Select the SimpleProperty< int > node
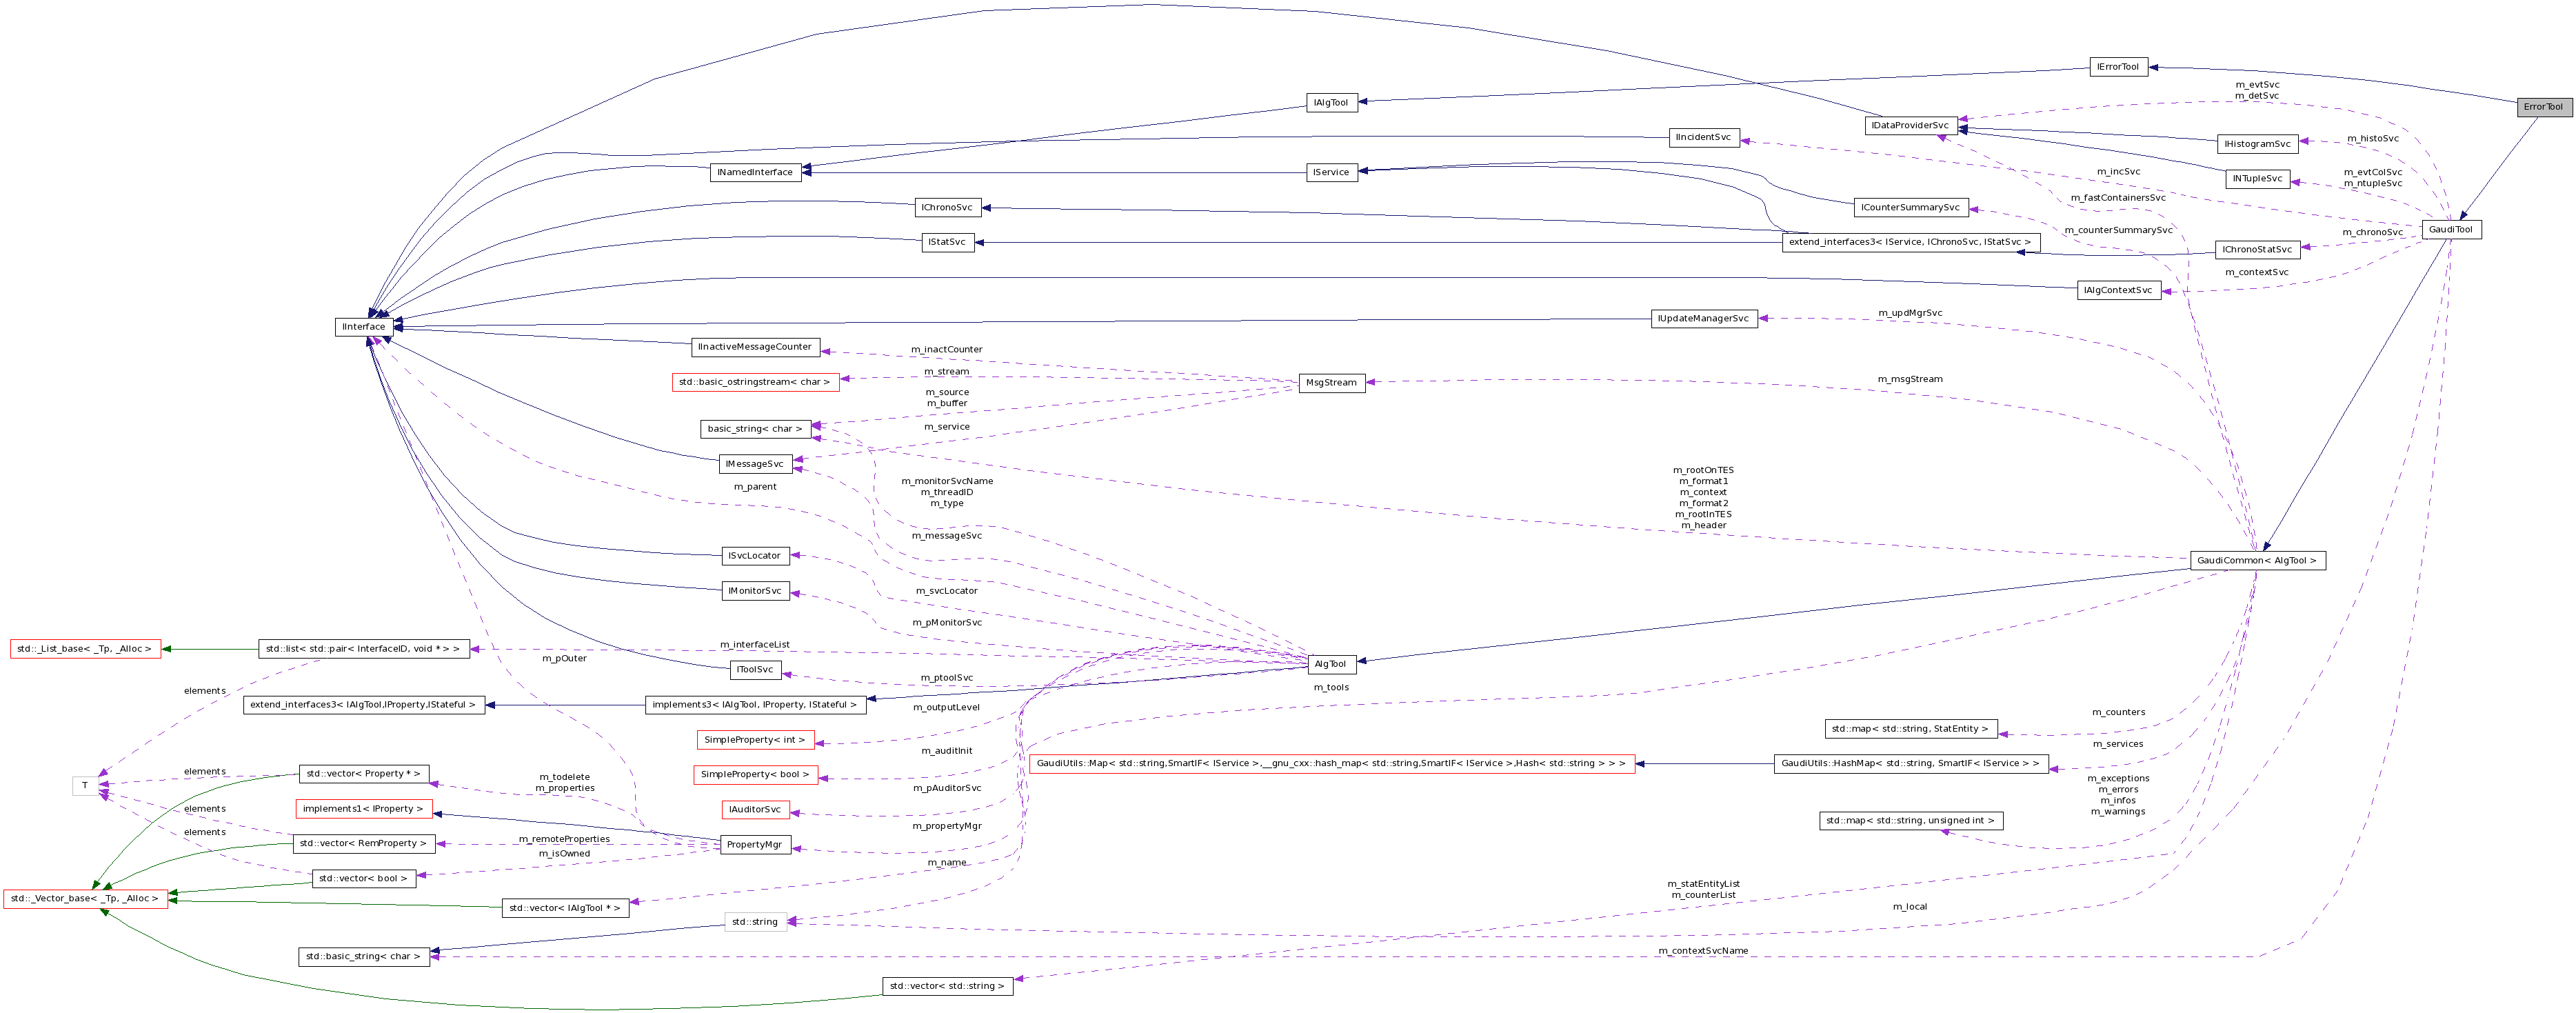This screenshot has height=1013, width=2576. (x=757, y=740)
